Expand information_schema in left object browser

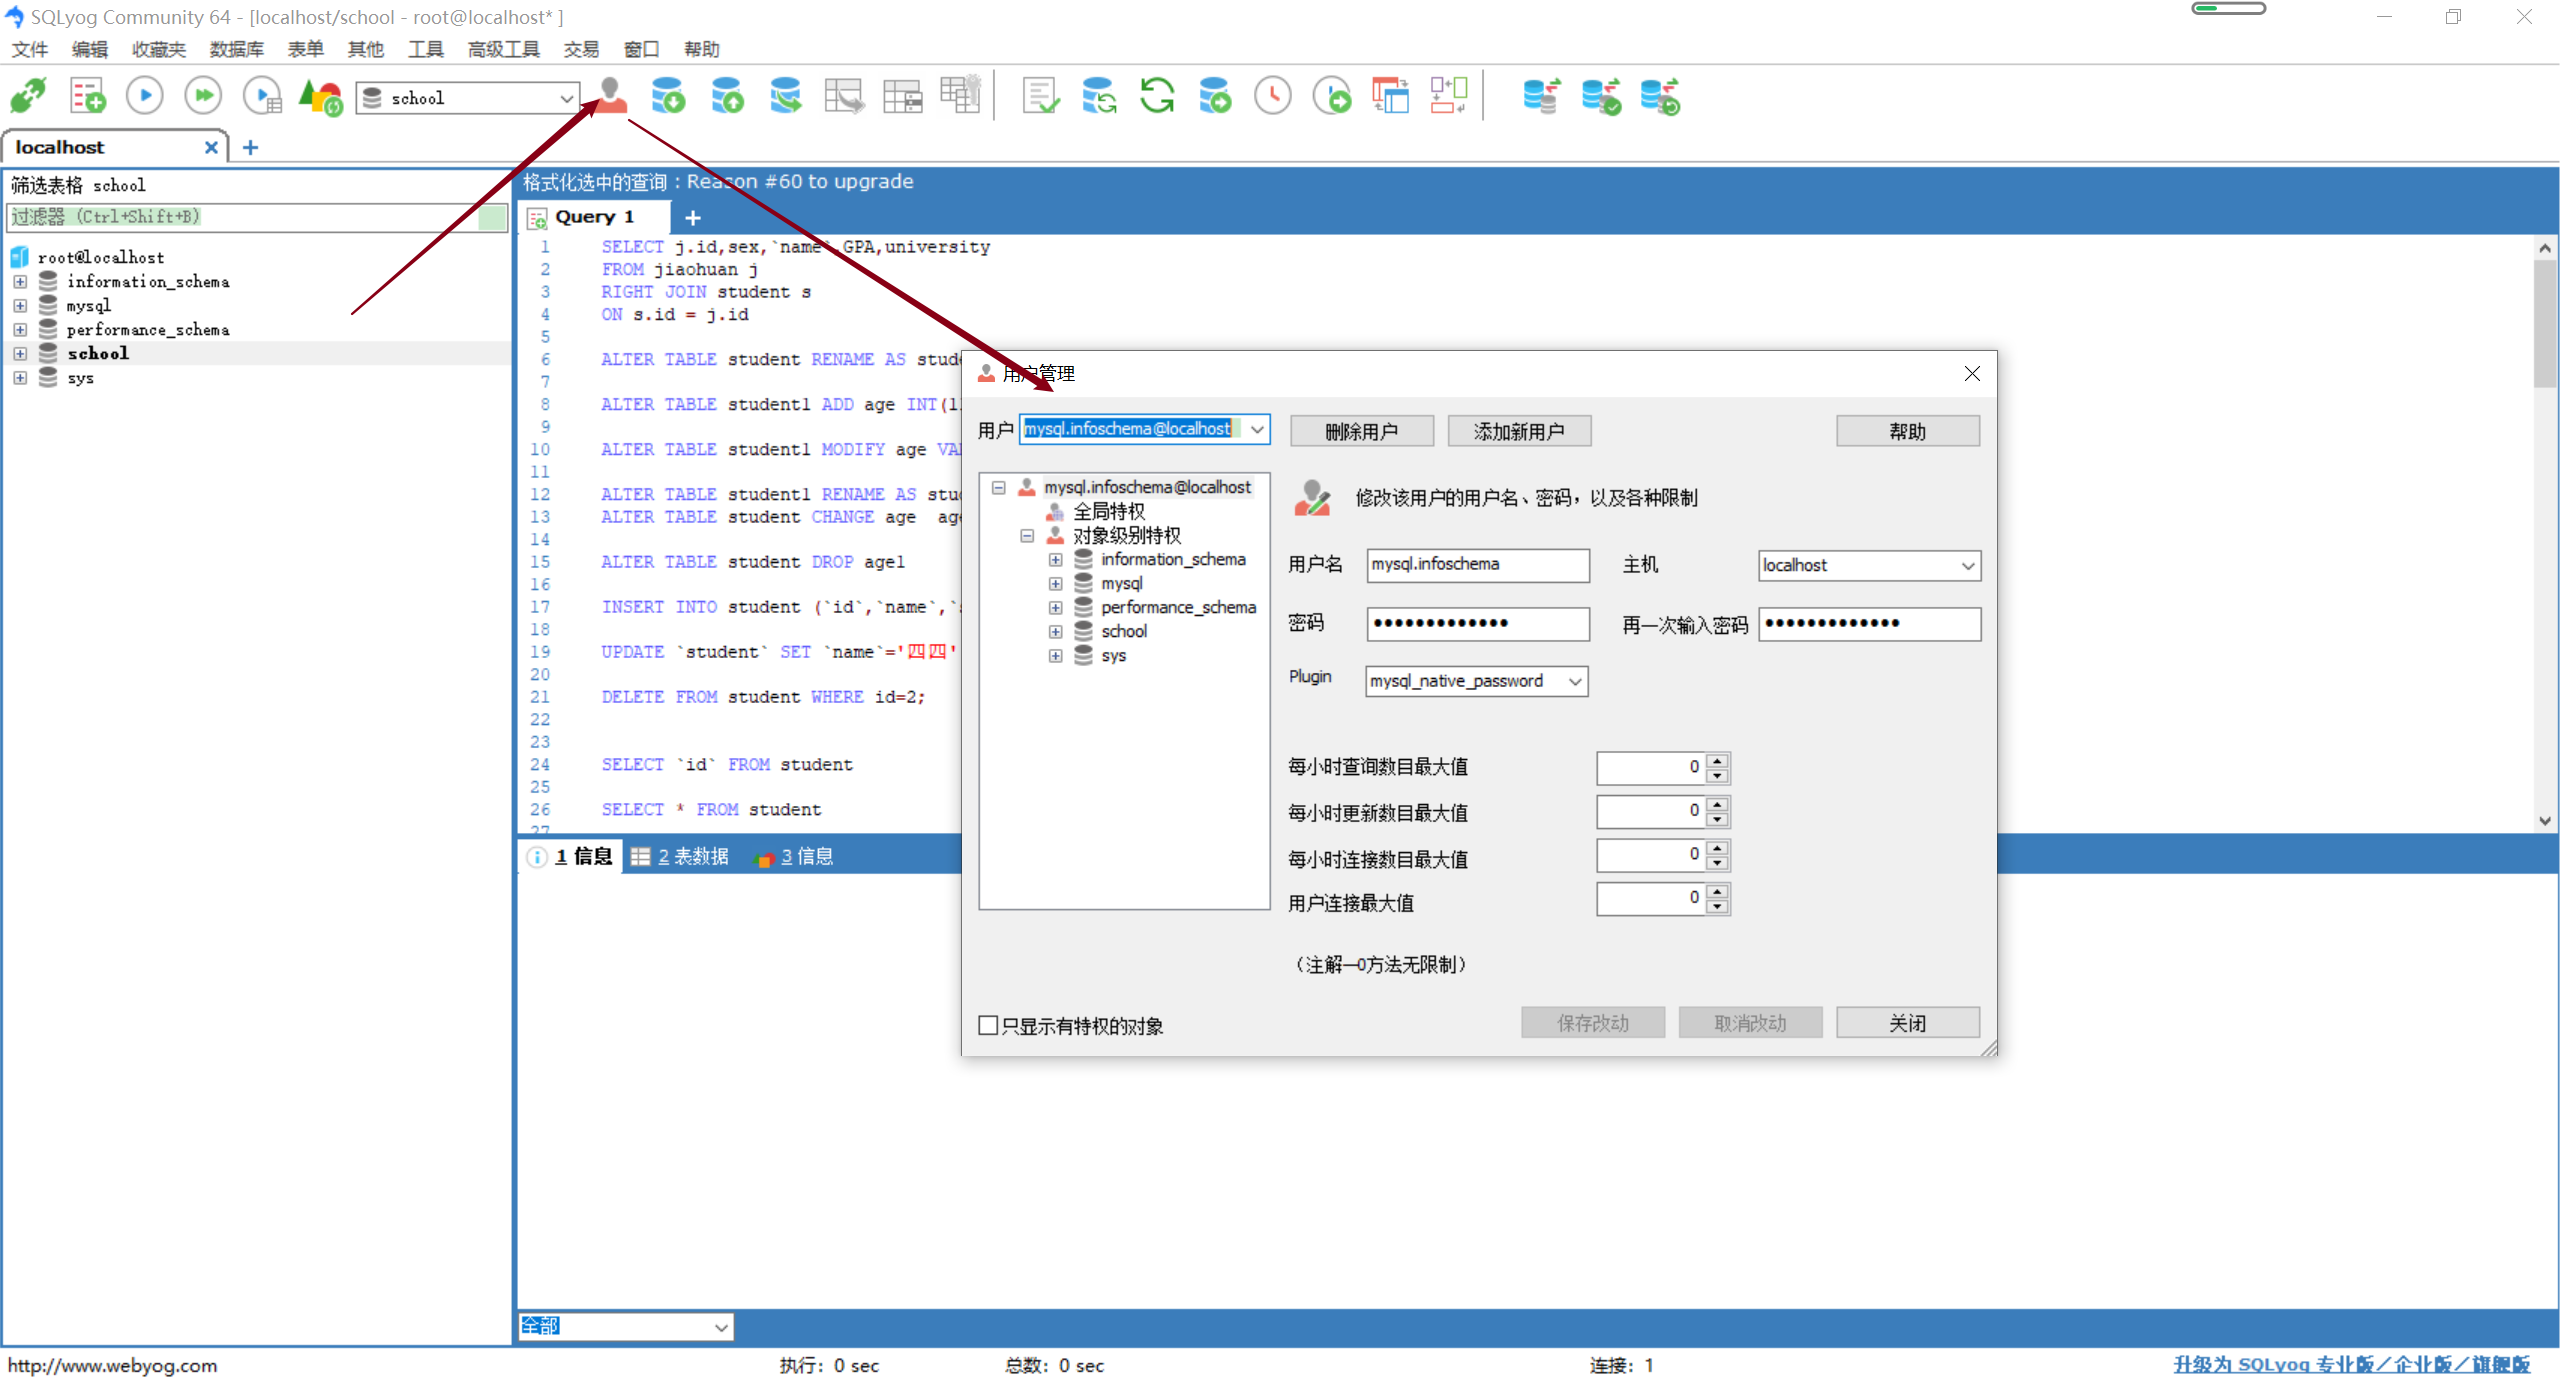20,282
